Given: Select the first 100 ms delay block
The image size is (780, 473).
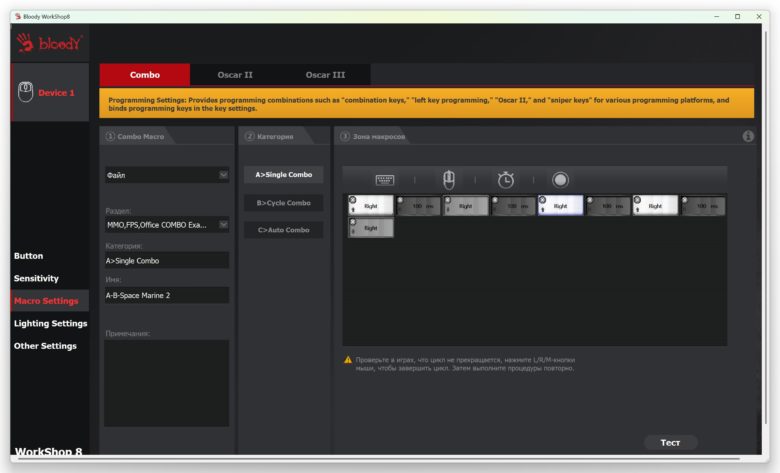Looking at the screenshot, I should click(x=418, y=205).
